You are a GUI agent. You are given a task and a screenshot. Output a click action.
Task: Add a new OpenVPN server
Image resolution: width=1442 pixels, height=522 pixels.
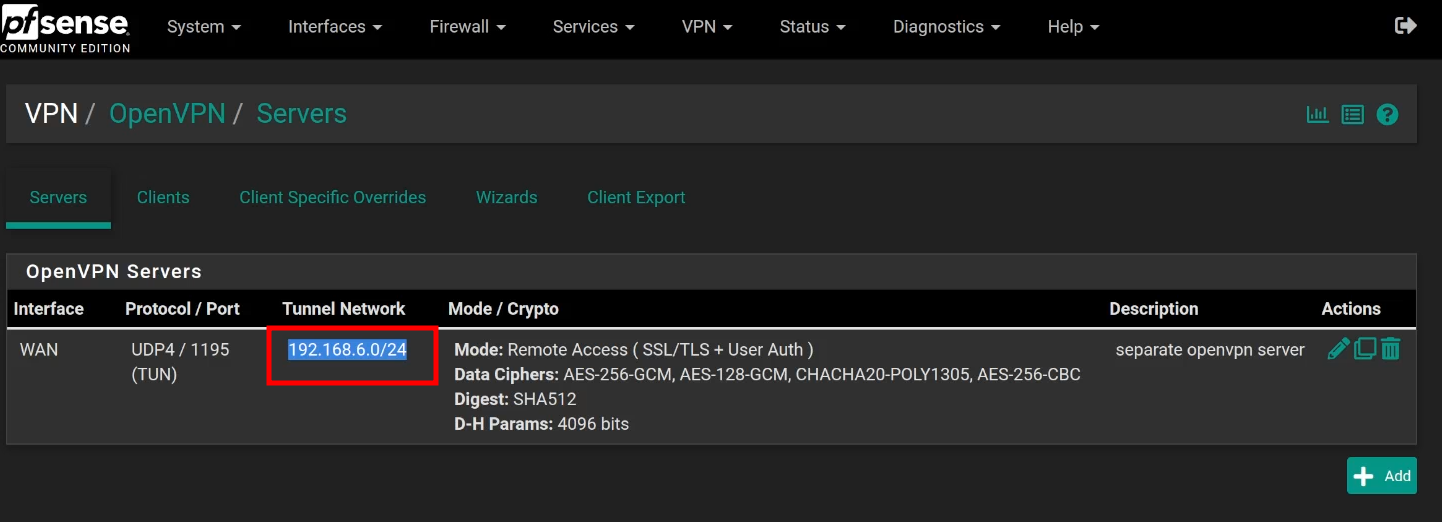[x=1382, y=476]
